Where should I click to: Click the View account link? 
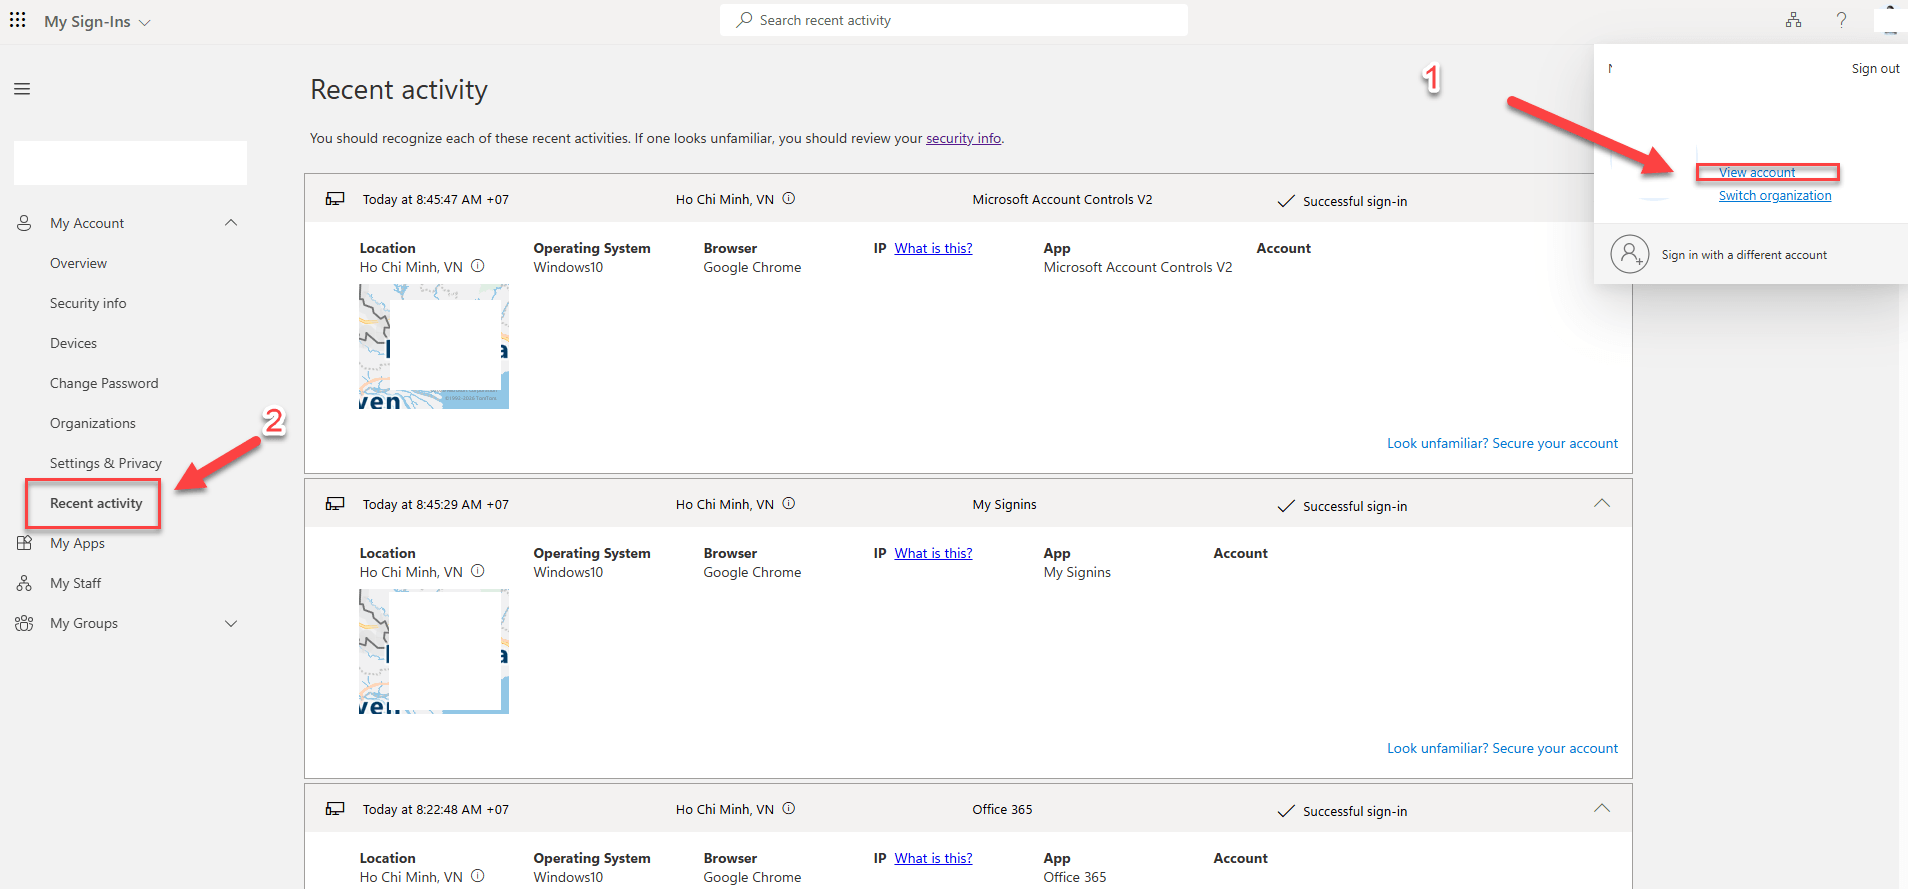click(1756, 172)
